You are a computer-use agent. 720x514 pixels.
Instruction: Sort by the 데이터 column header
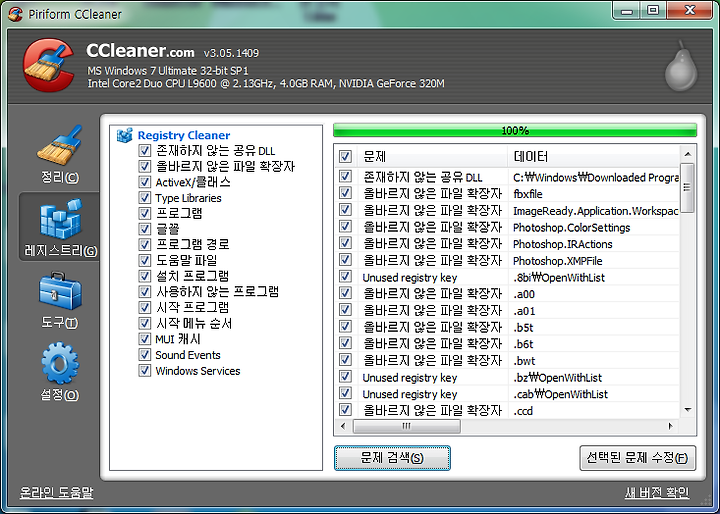click(594, 157)
